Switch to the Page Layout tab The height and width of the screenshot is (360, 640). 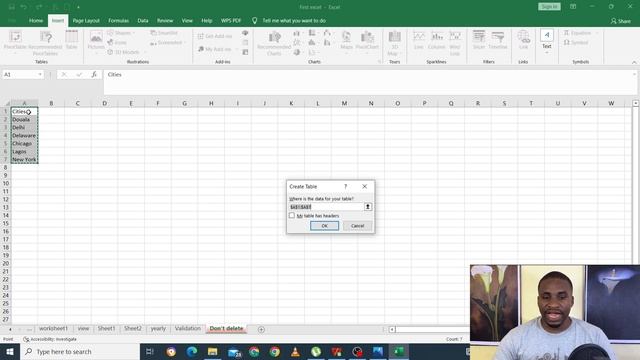tap(86, 20)
